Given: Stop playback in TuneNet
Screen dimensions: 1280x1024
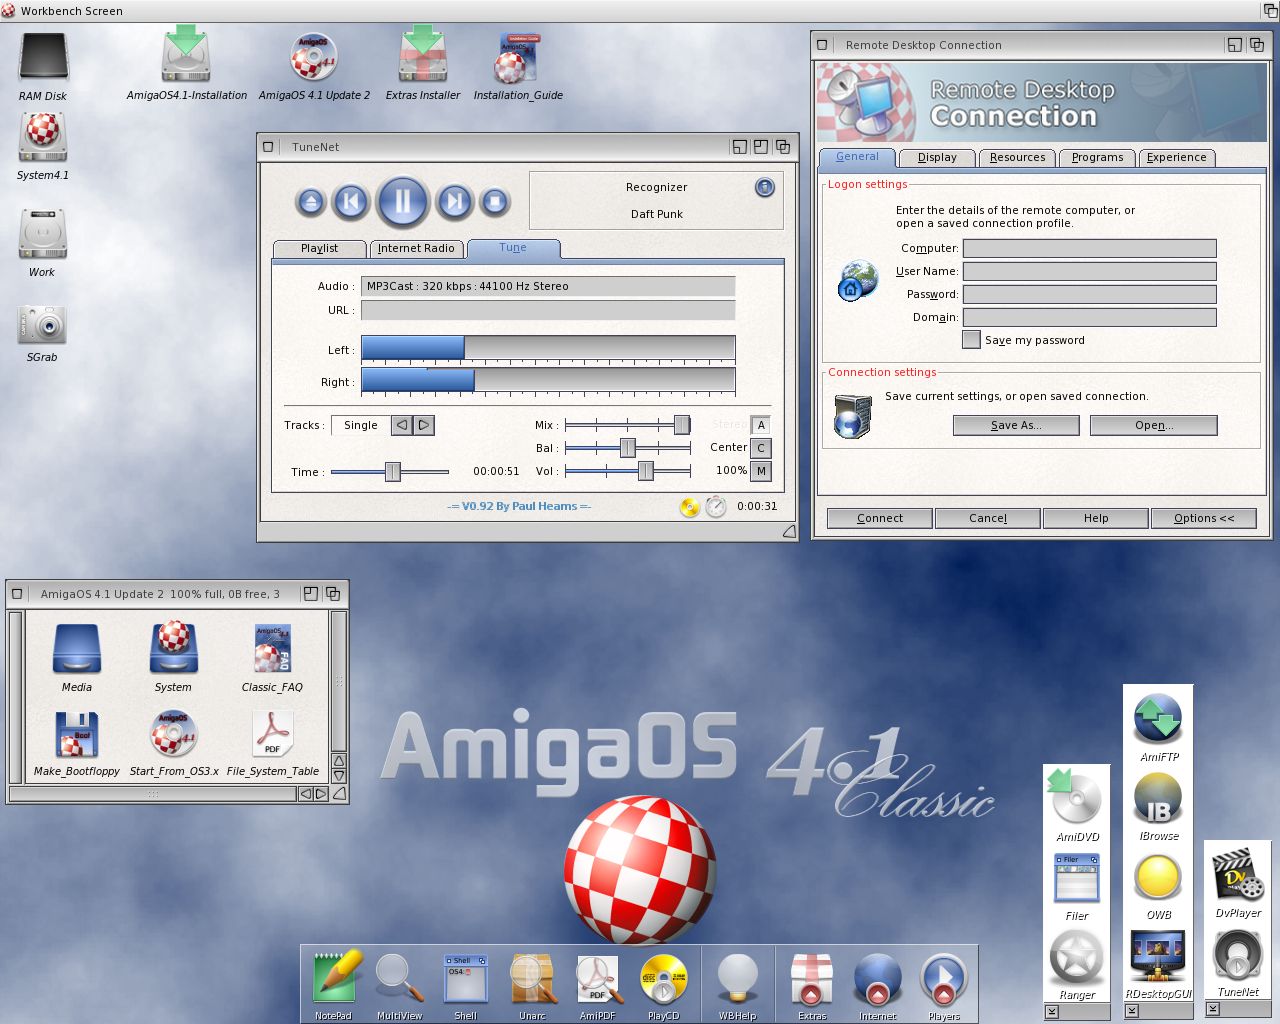Looking at the screenshot, I should tap(494, 202).
